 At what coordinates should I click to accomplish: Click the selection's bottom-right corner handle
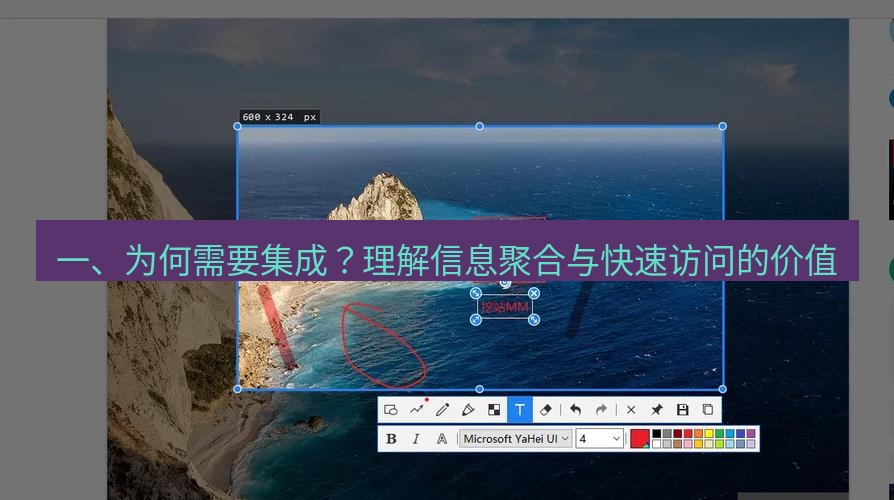[x=722, y=389]
